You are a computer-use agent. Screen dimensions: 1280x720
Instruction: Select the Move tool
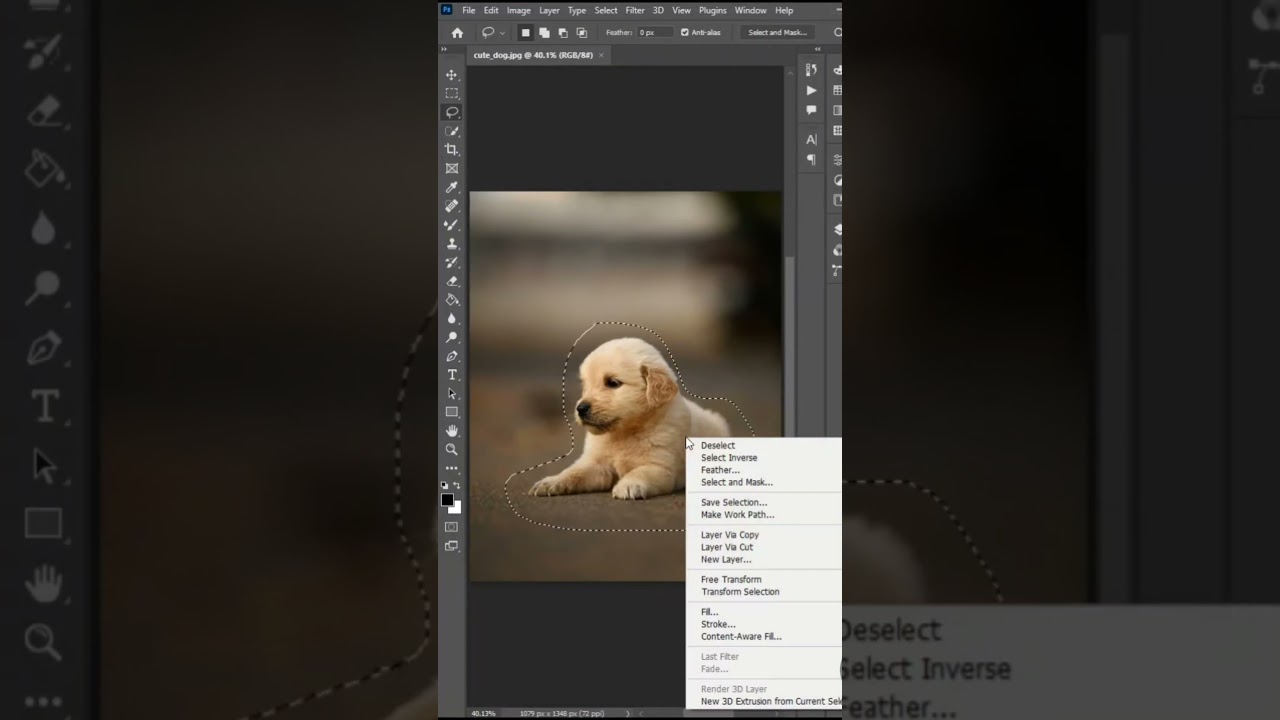tap(452, 75)
